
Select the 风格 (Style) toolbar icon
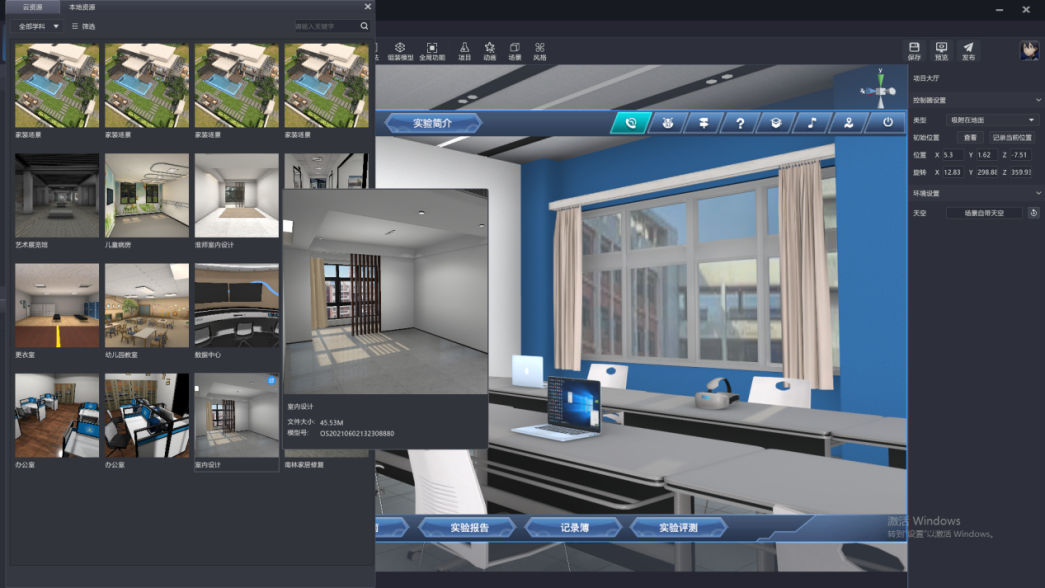[540, 51]
